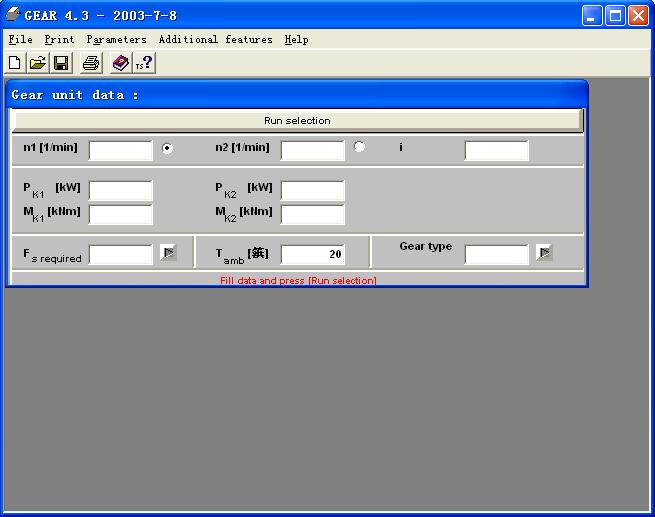Click the Gear unit data title bar
Viewport: 655px width, 517px height.
coord(297,95)
